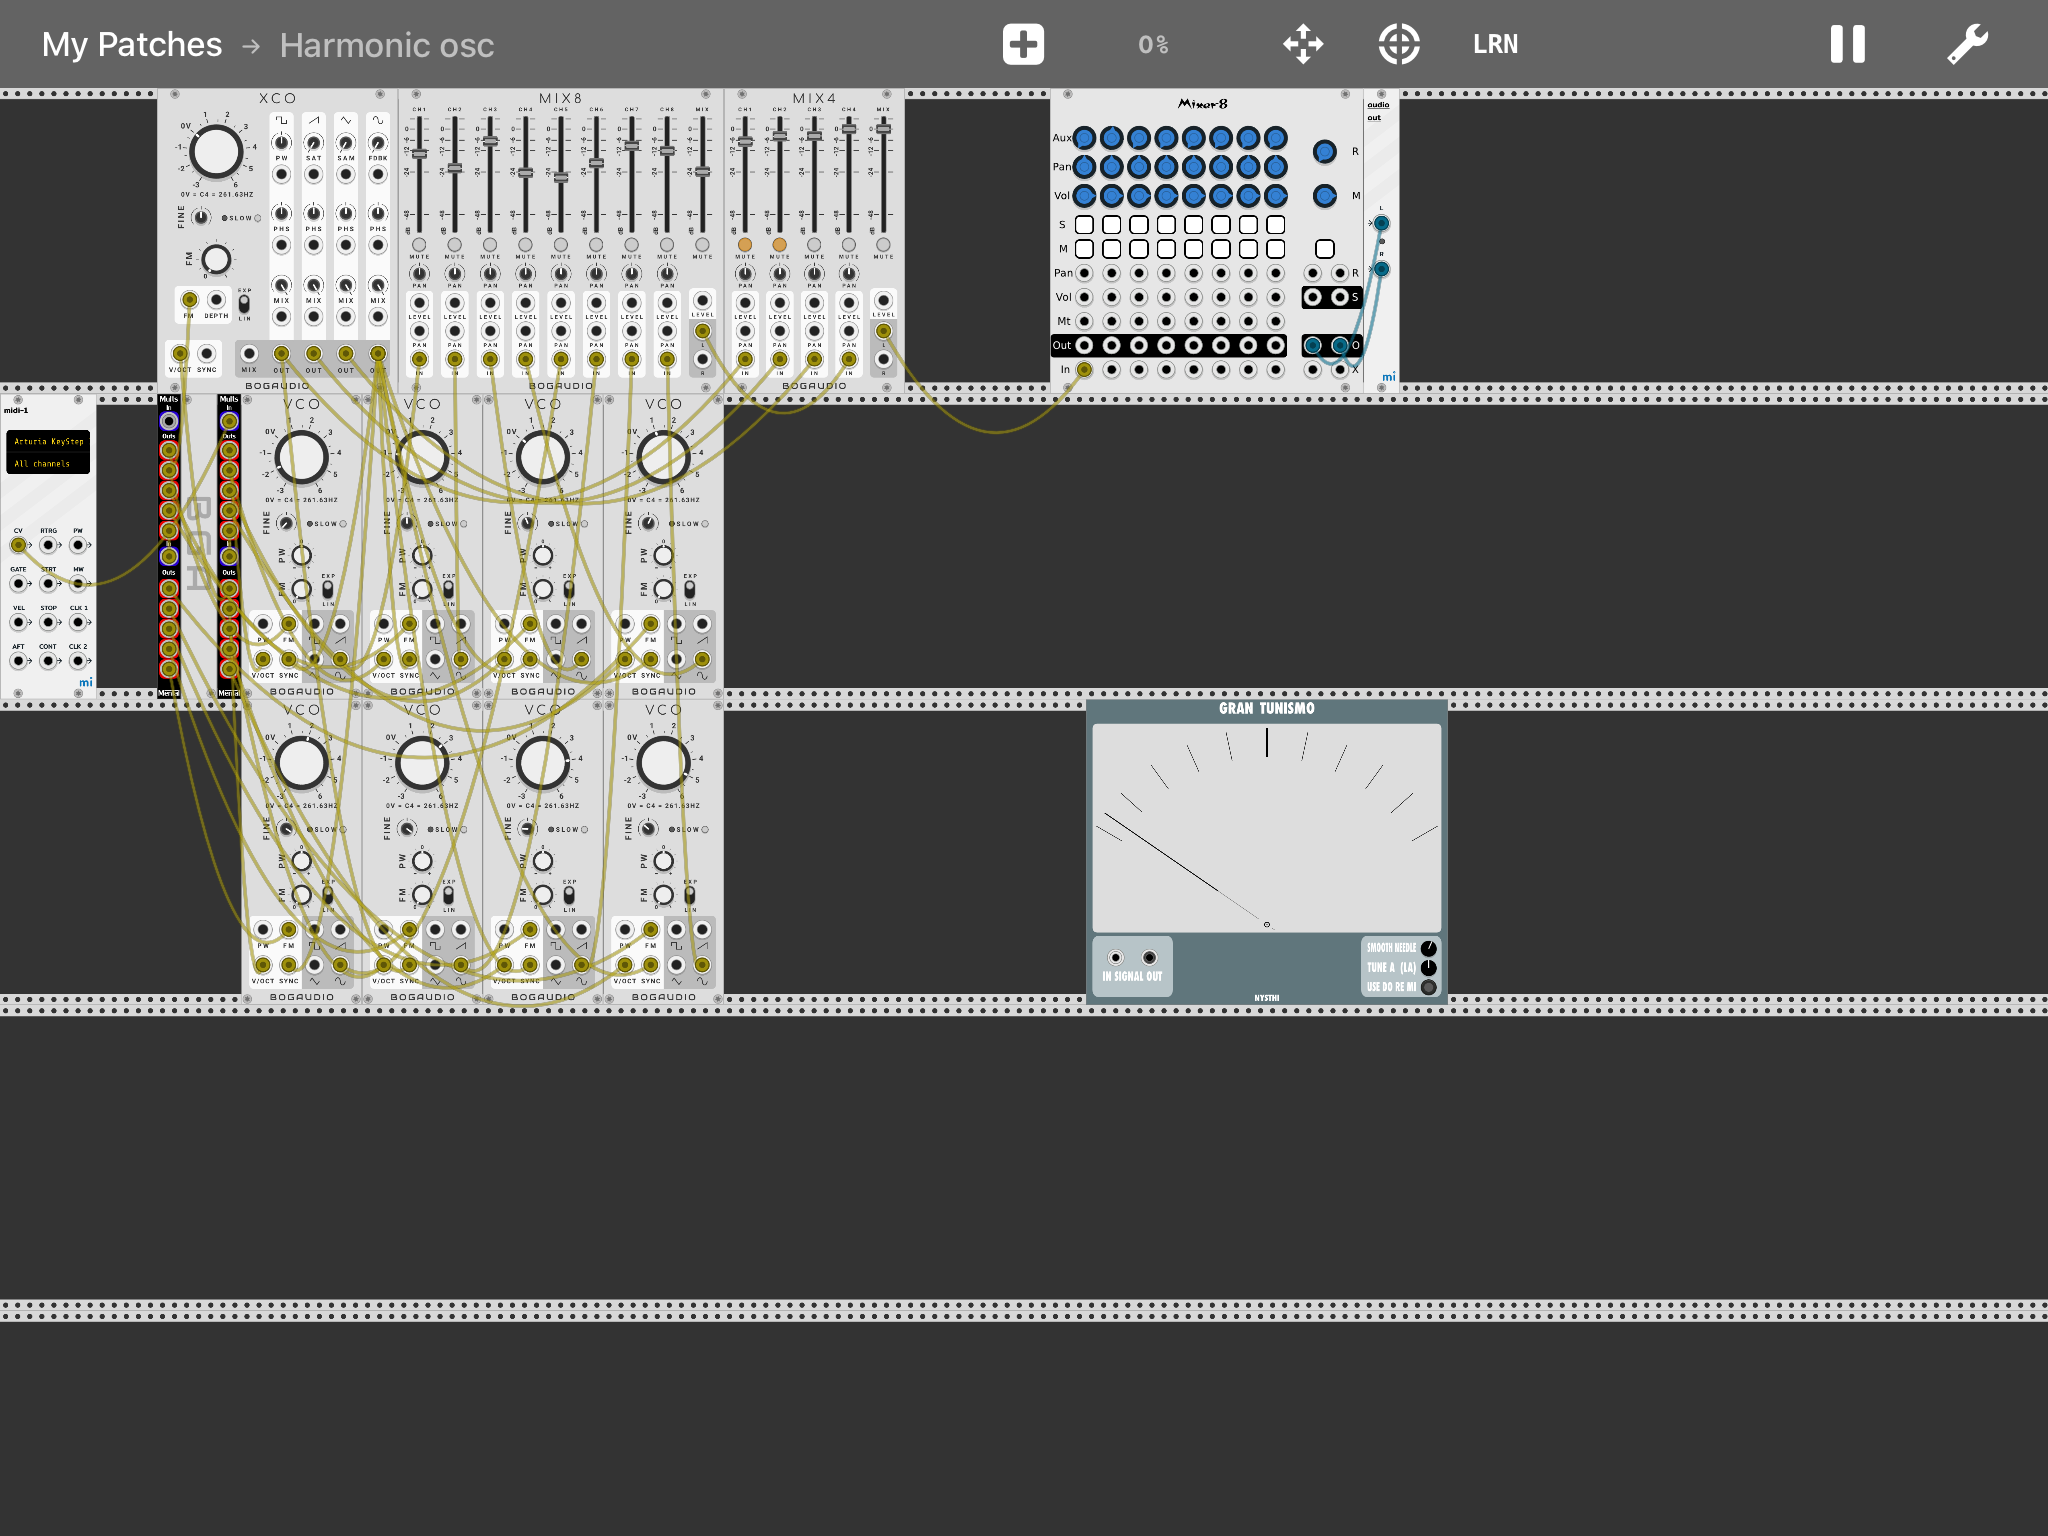Toggle MIX4 CH1 mute button
This screenshot has width=2048, height=1536.
pyautogui.click(x=745, y=245)
